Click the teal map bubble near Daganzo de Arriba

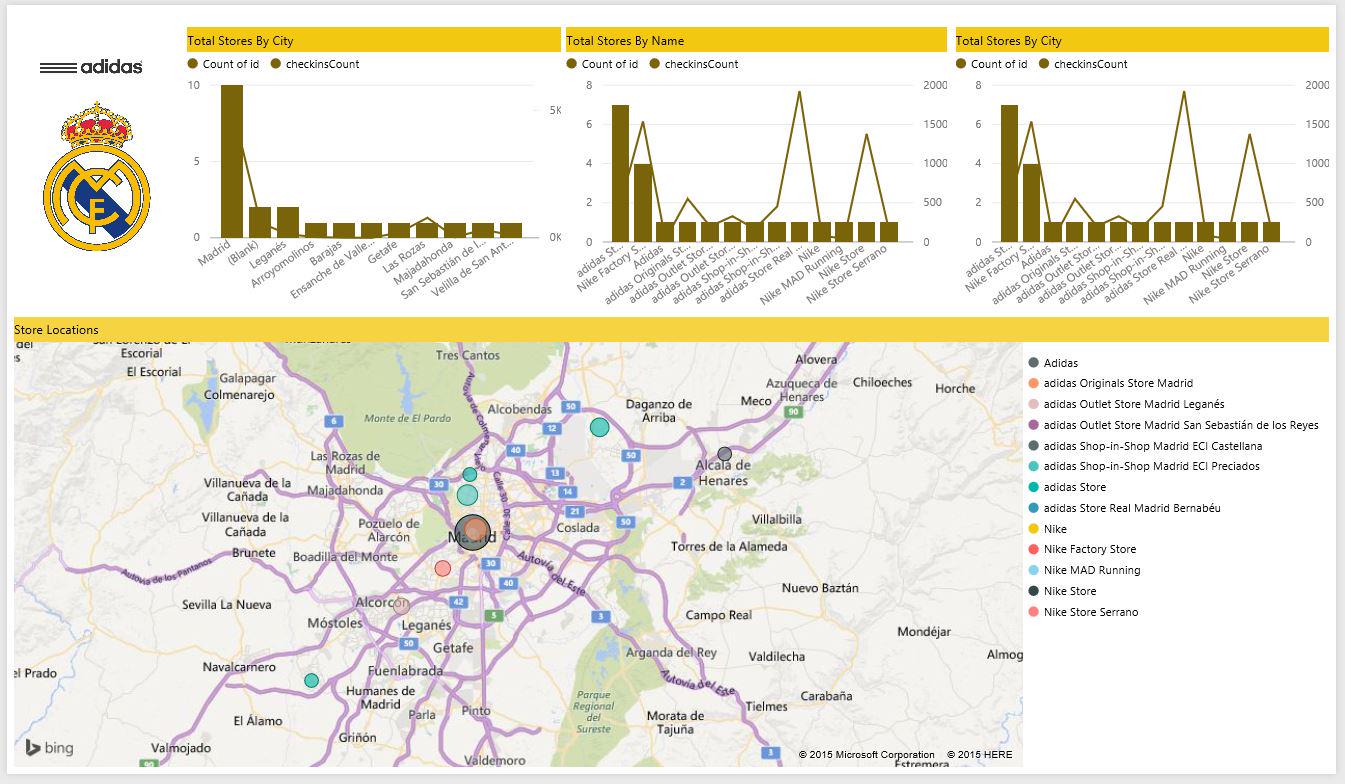(x=599, y=428)
